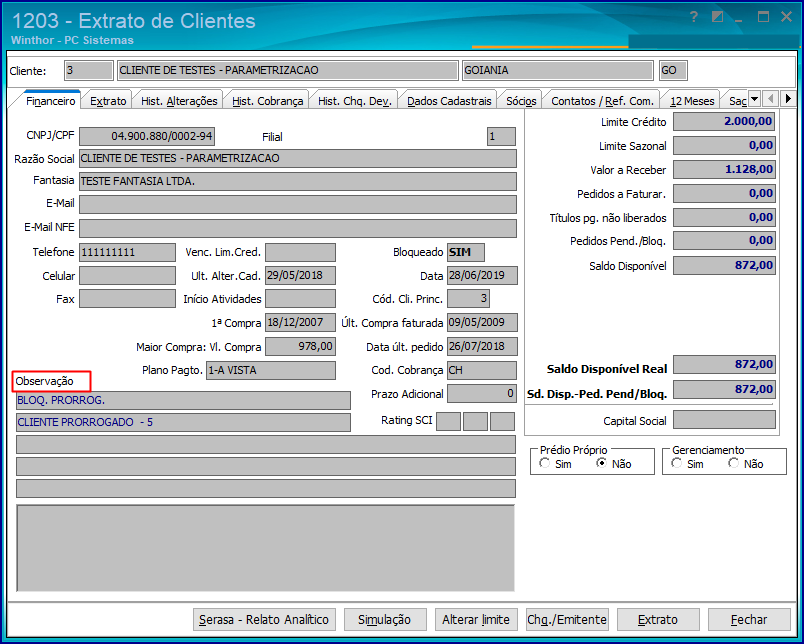The height and width of the screenshot is (644, 804).
Task: Click Serasa - Relato Analítico button
Action: click(264, 619)
